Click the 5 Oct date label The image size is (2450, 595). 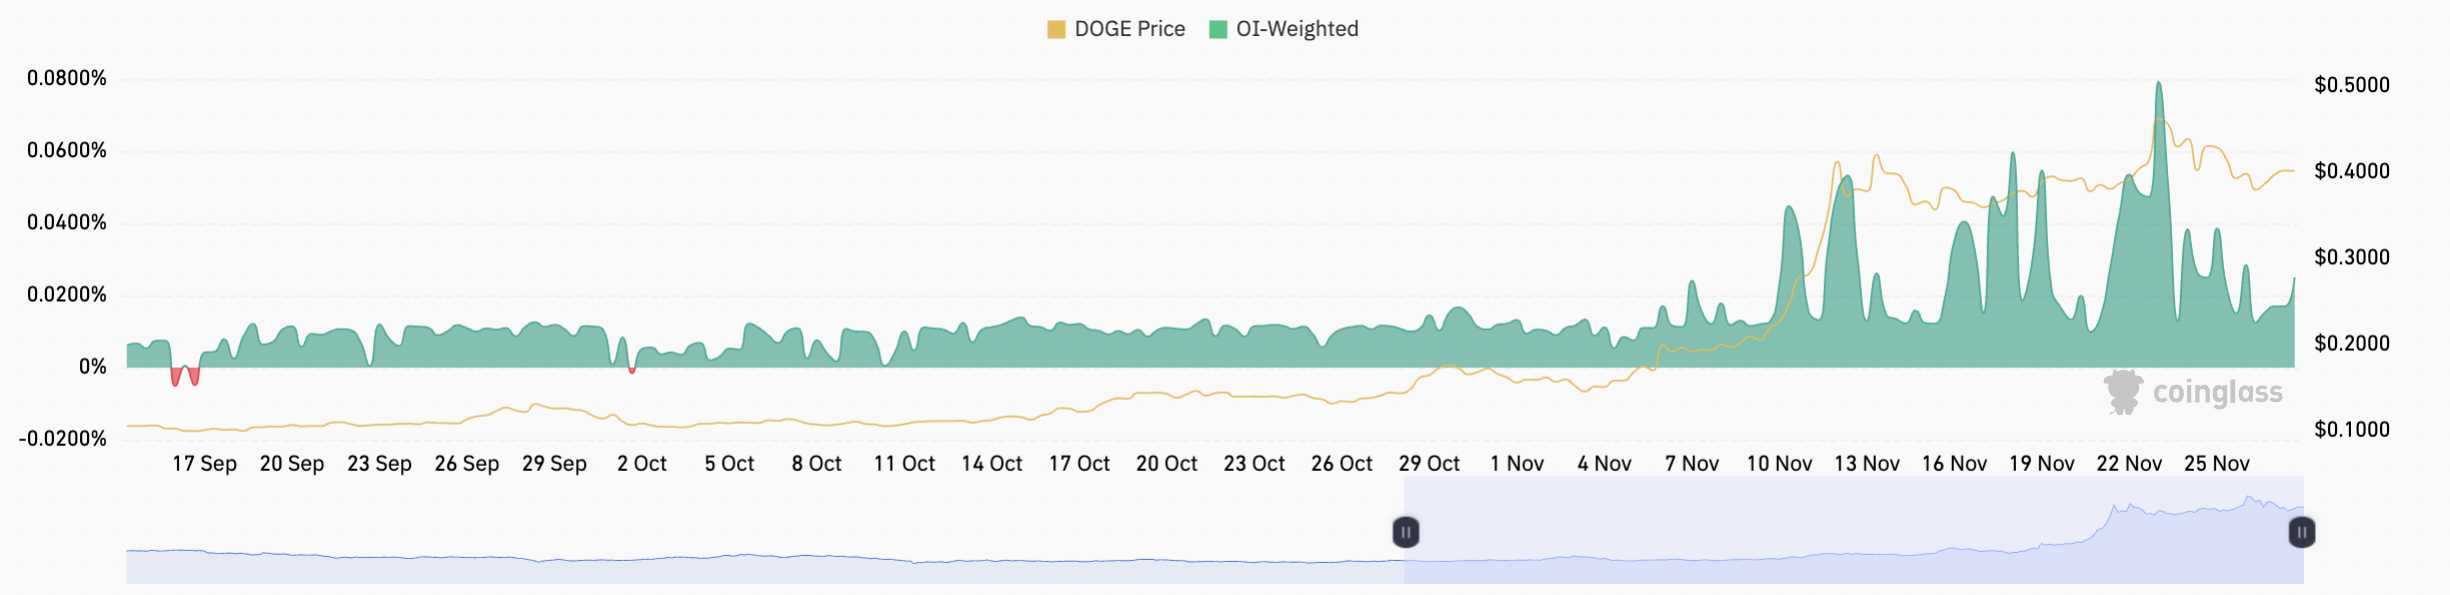[x=729, y=464]
